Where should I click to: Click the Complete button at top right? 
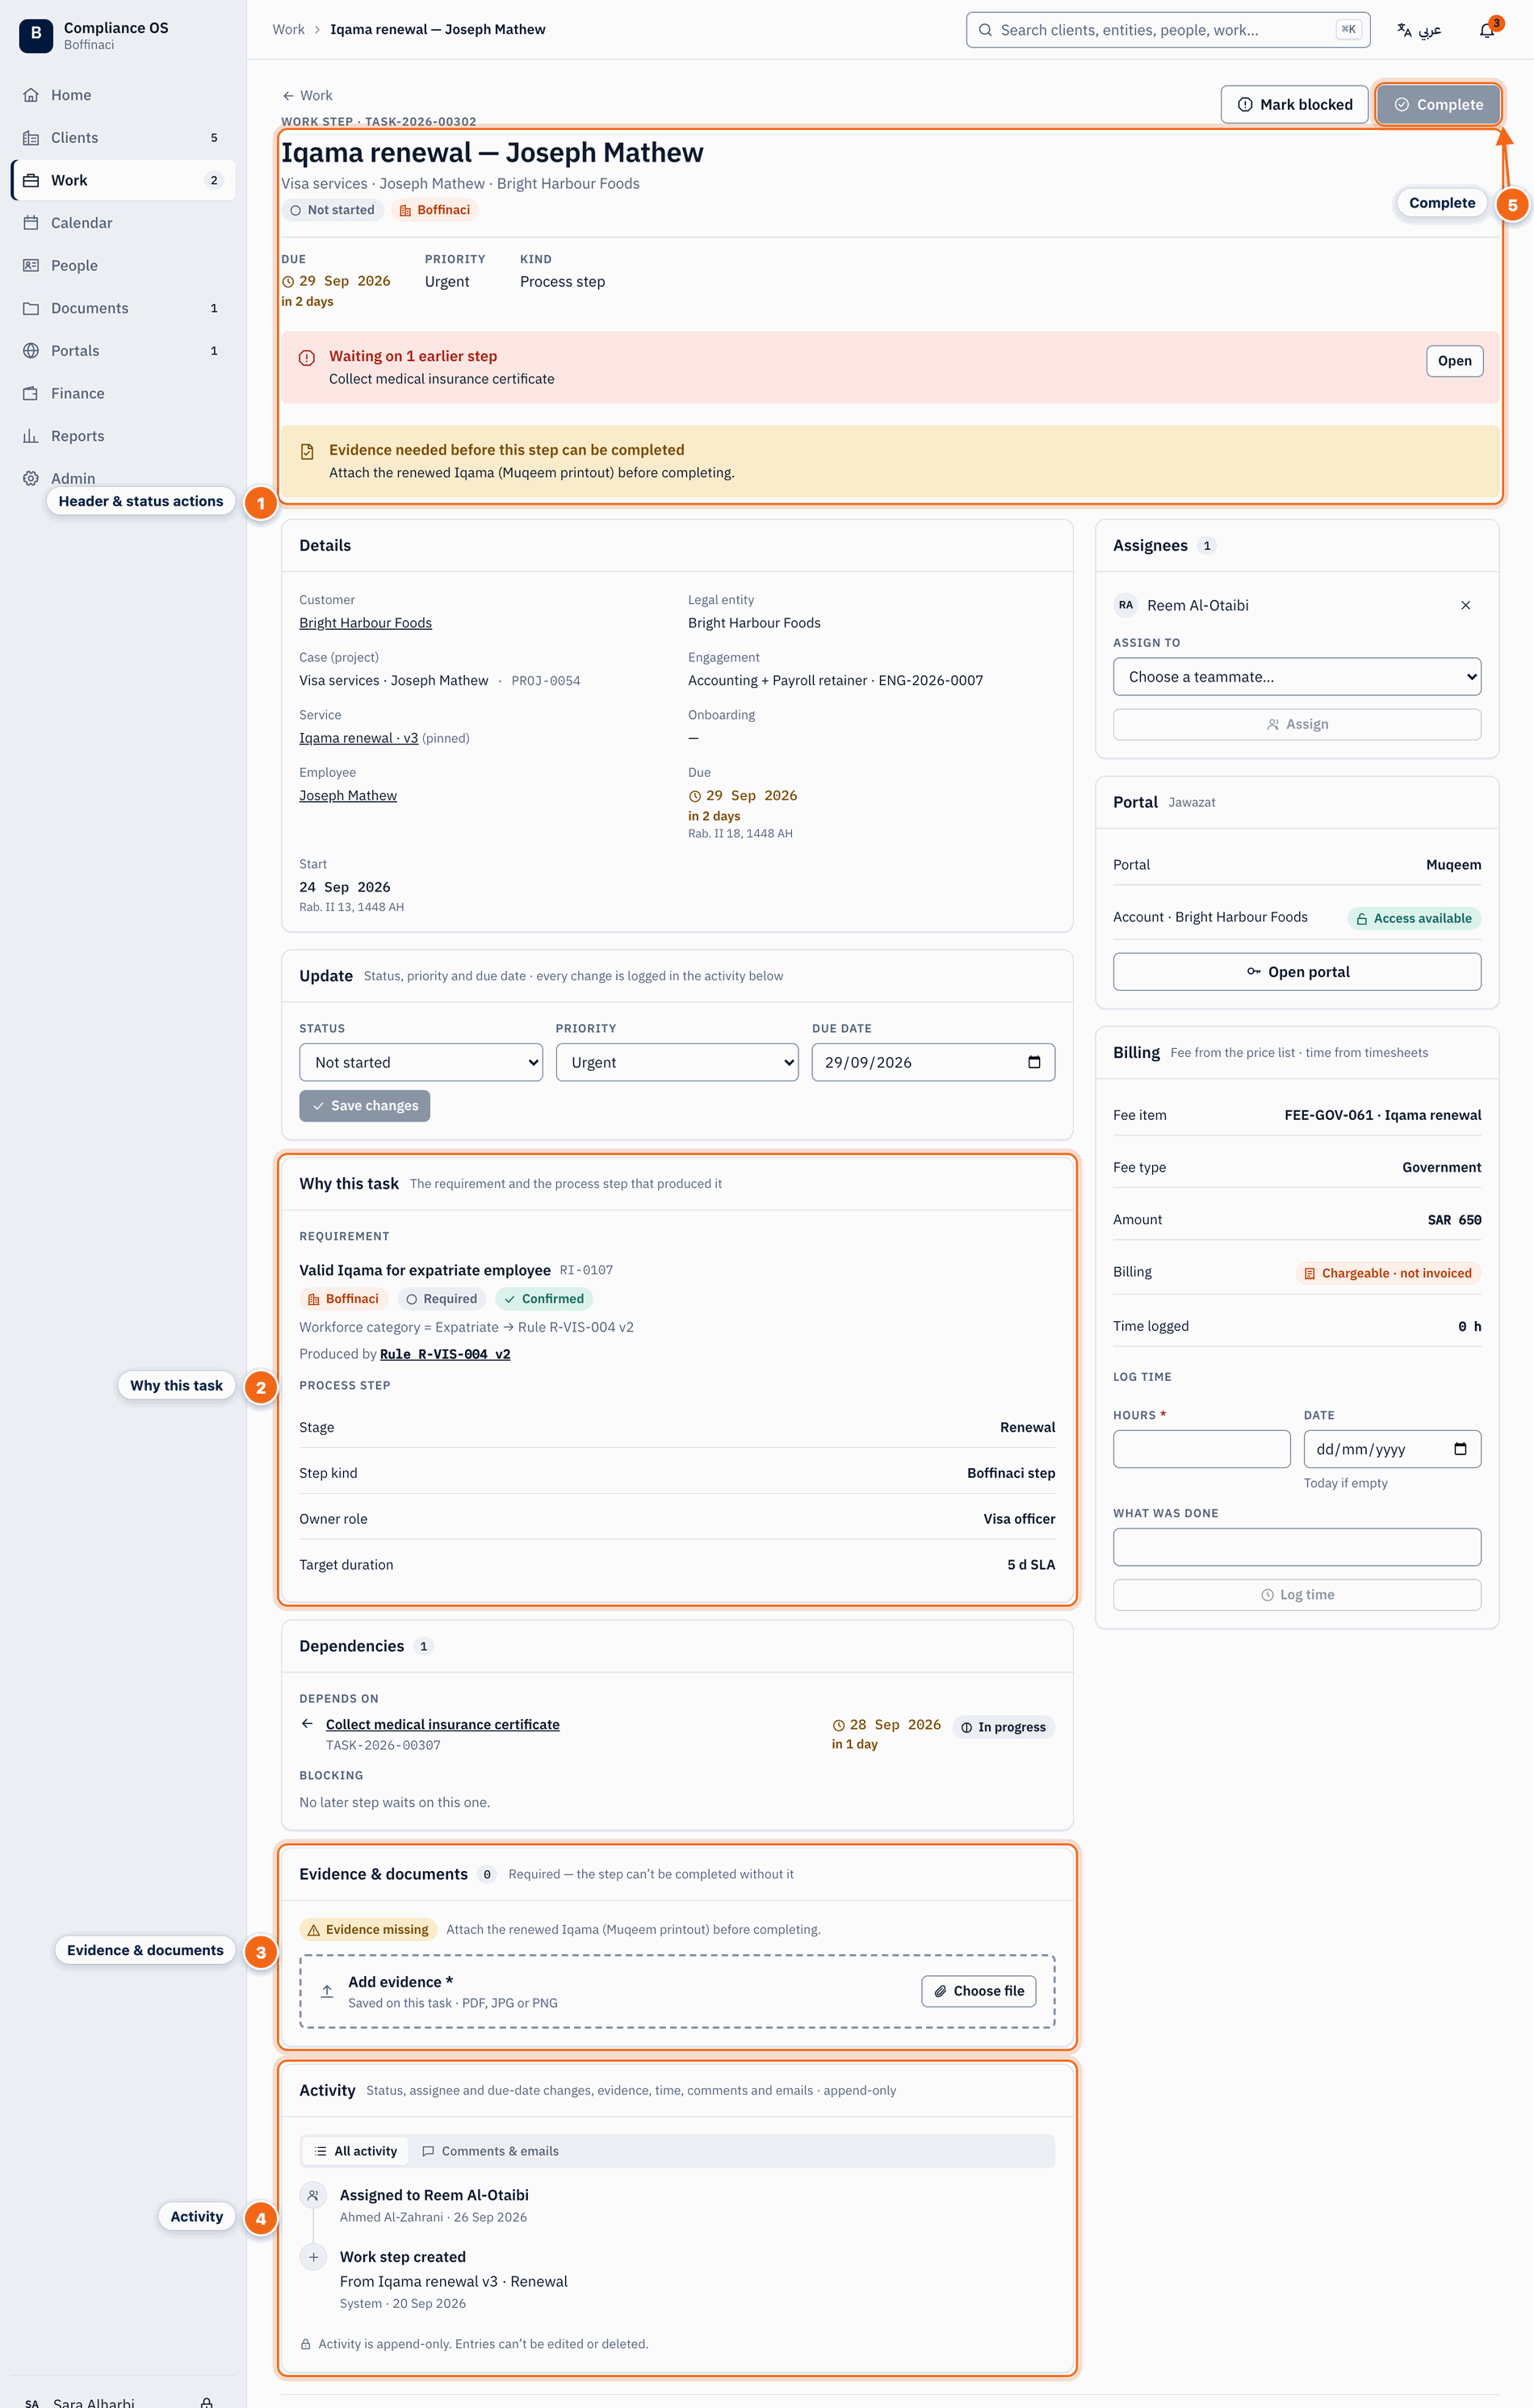click(x=1438, y=104)
